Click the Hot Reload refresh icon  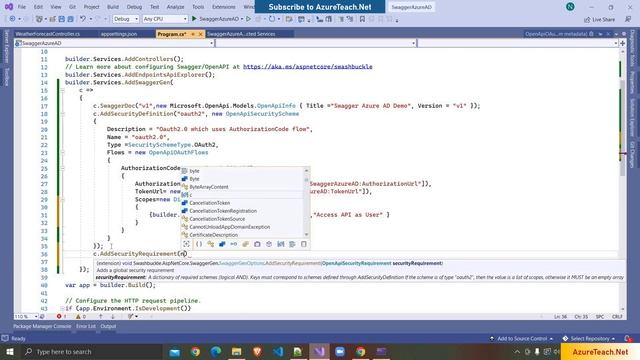(271, 19)
